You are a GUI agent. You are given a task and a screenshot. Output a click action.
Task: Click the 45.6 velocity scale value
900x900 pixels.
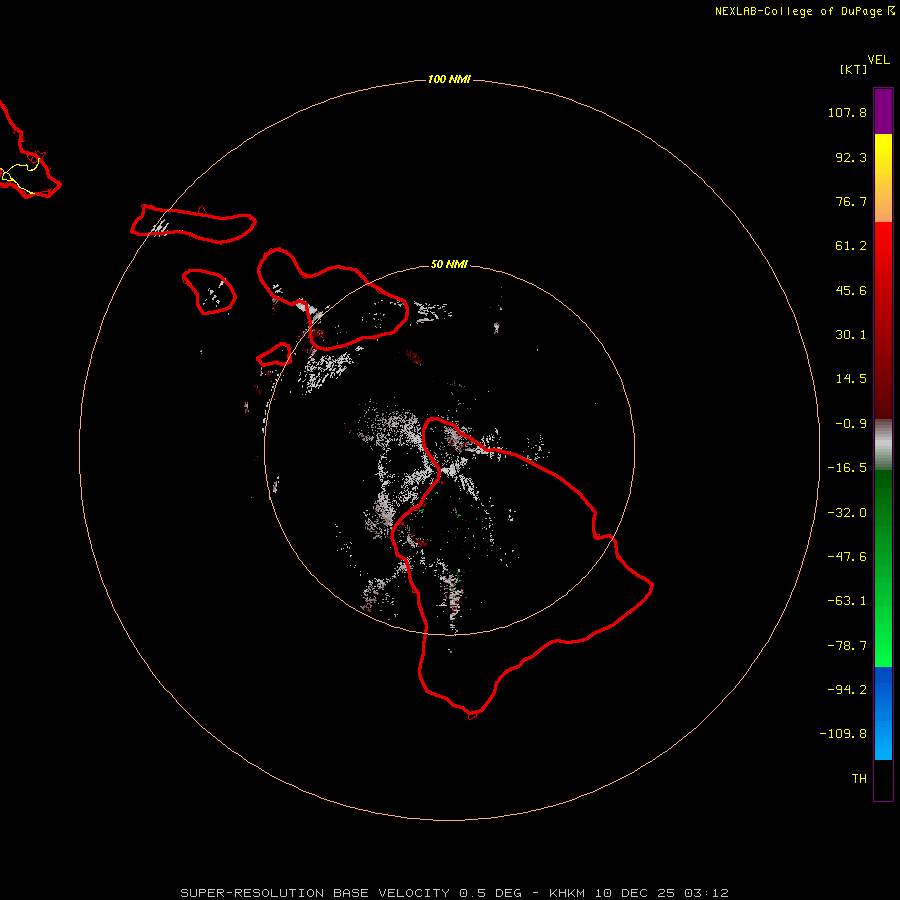click(851, 290)
